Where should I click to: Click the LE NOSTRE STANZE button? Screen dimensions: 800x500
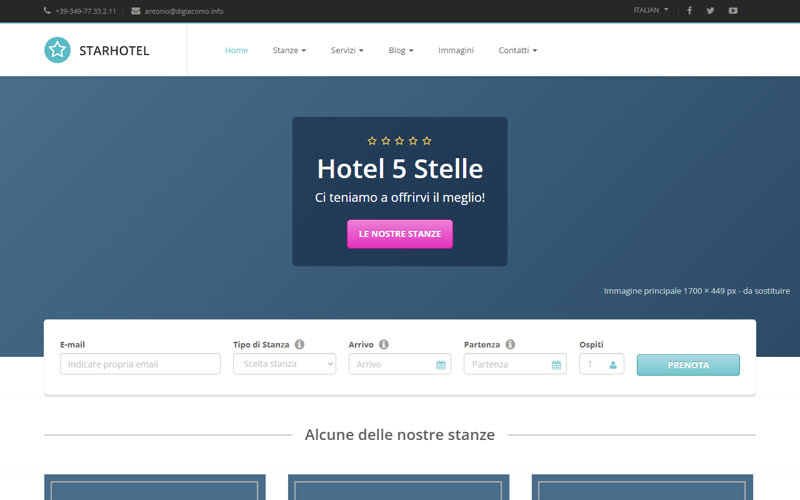(400, 234)
